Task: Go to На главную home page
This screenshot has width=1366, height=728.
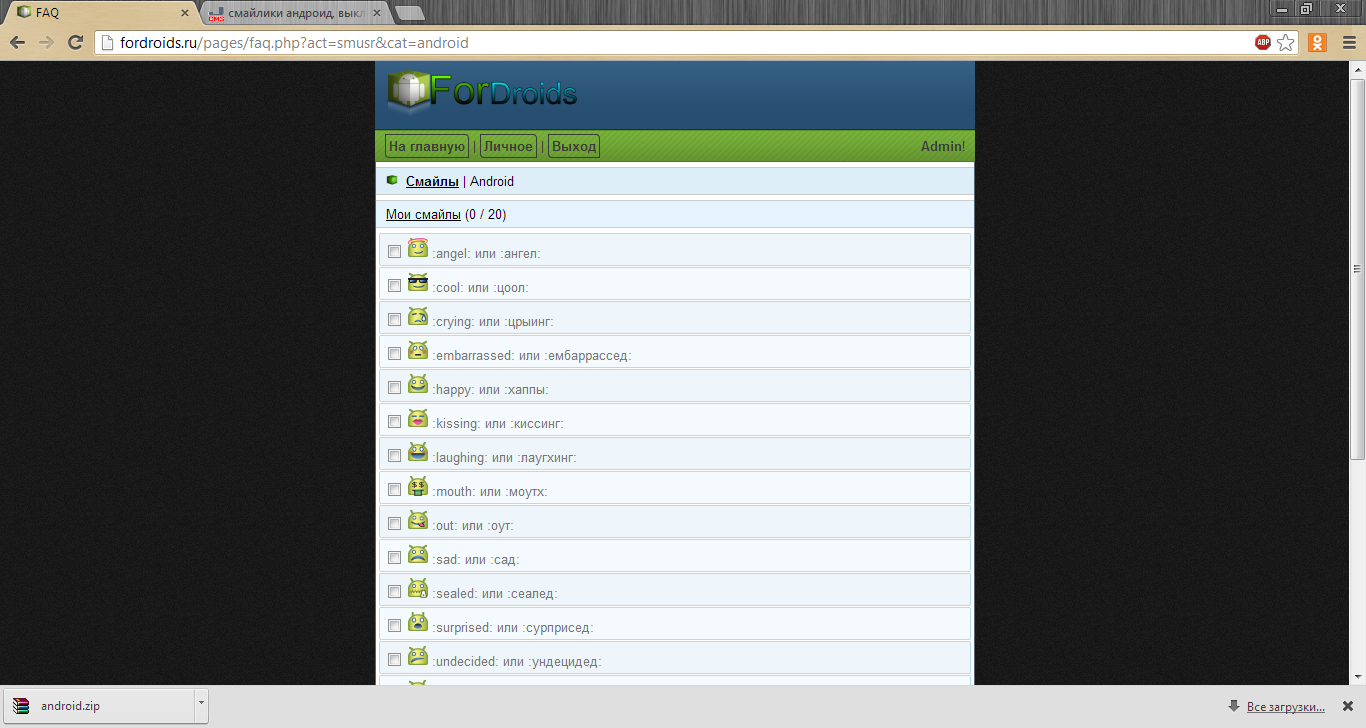Action: pos(427,146)
